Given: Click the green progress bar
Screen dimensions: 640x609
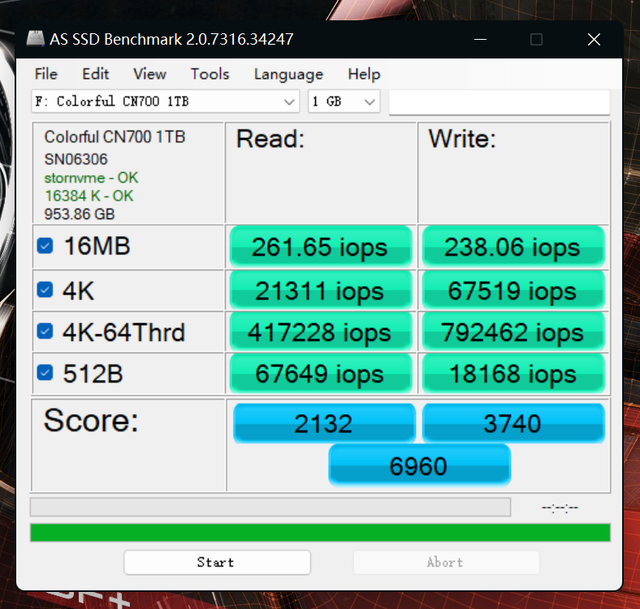Looking at the screenshot, I should [x=320, y=533].
